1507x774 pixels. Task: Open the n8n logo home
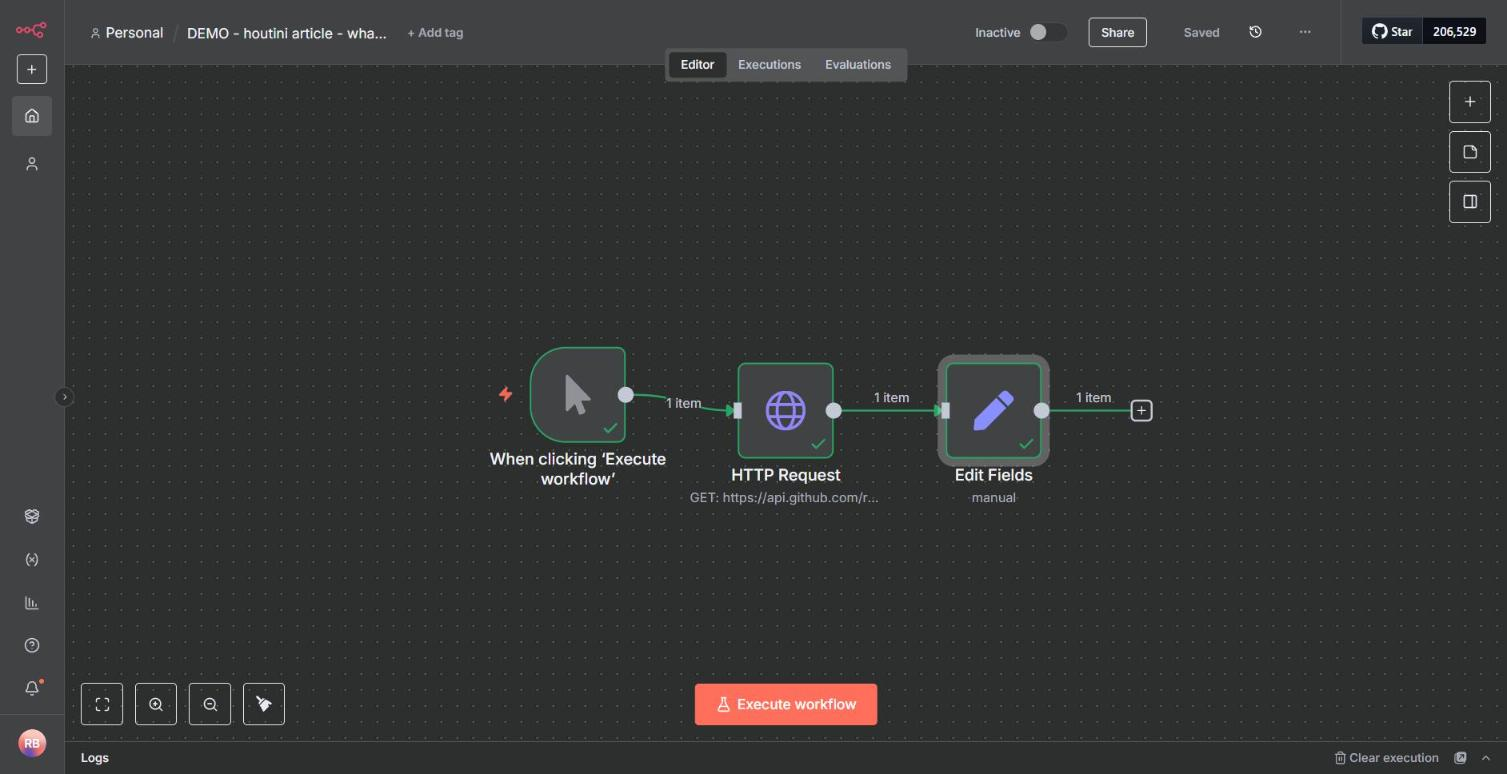click(x=31, y=30)
